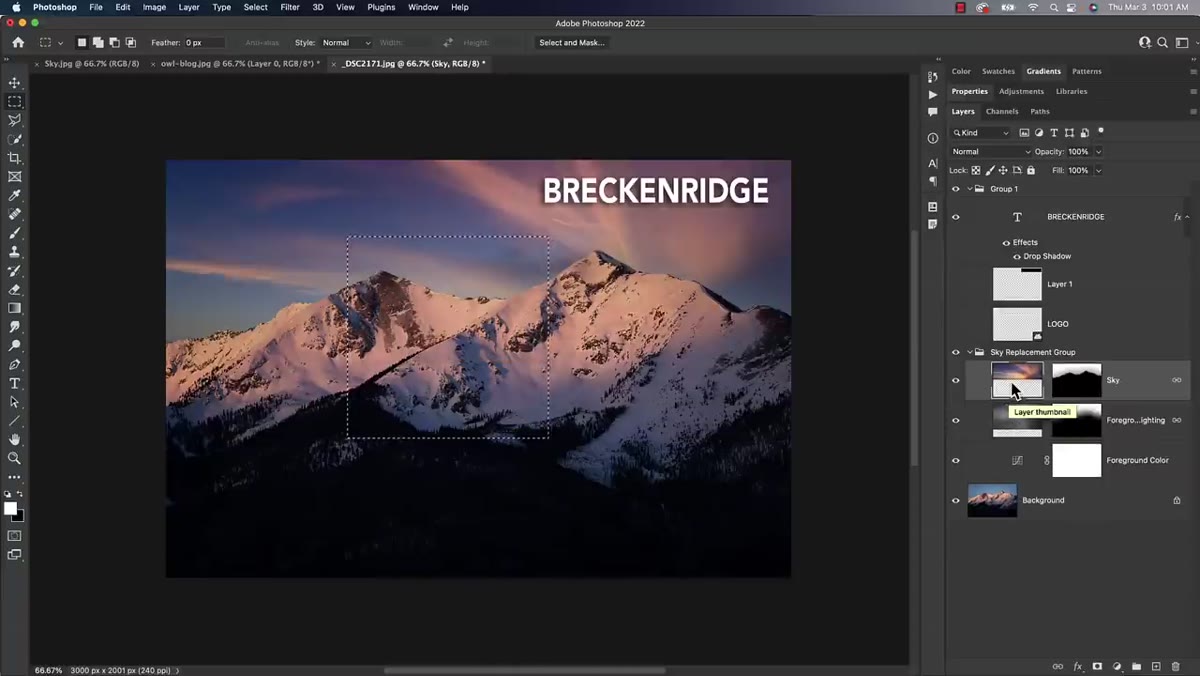This screenshot has height=676, width=1200.
Task: Create new layer icon in Layers panel
Action: click(x=1156, y=666)
